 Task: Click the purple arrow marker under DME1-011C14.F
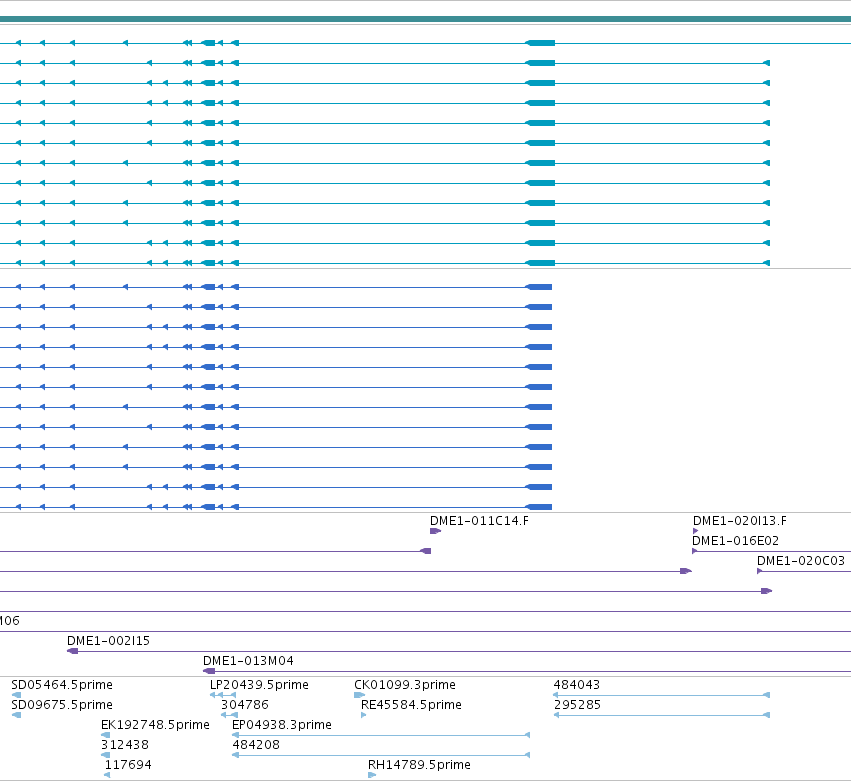[435, 531]
